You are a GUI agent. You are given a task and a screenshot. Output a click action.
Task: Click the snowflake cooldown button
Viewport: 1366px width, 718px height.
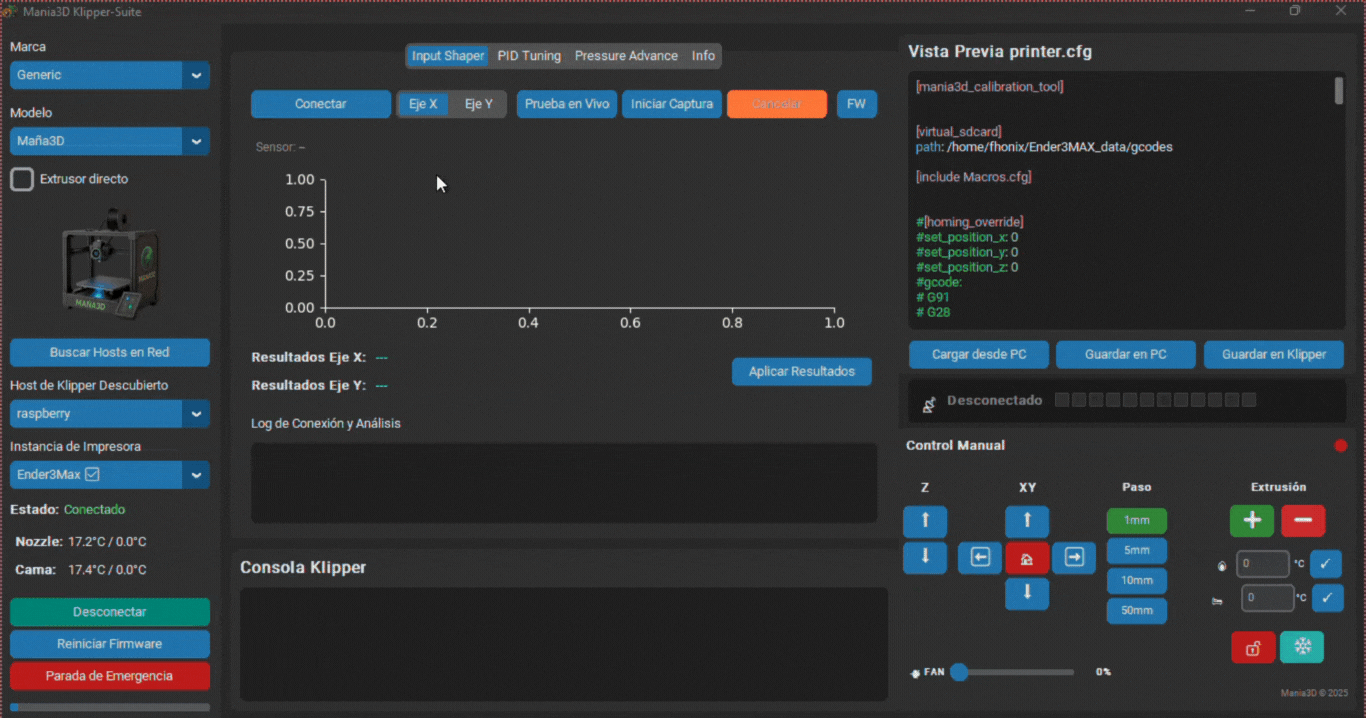1303,647
